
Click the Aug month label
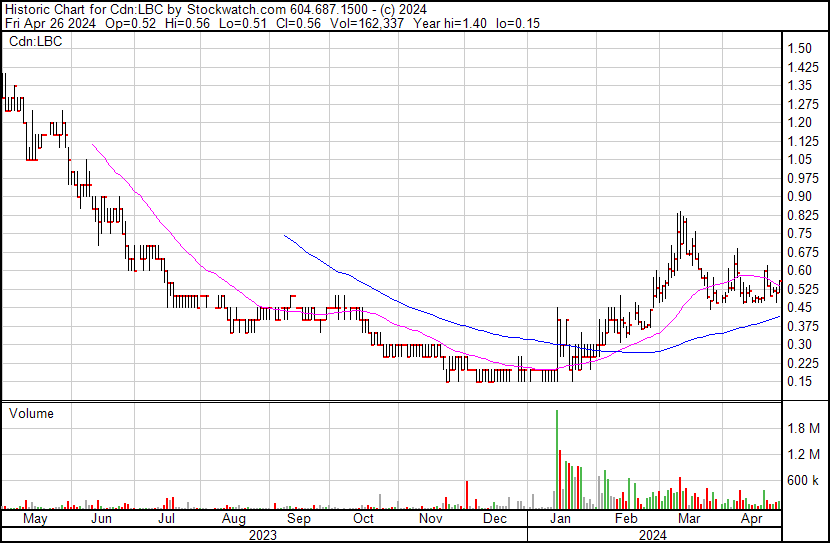click(x=233, y=519)
